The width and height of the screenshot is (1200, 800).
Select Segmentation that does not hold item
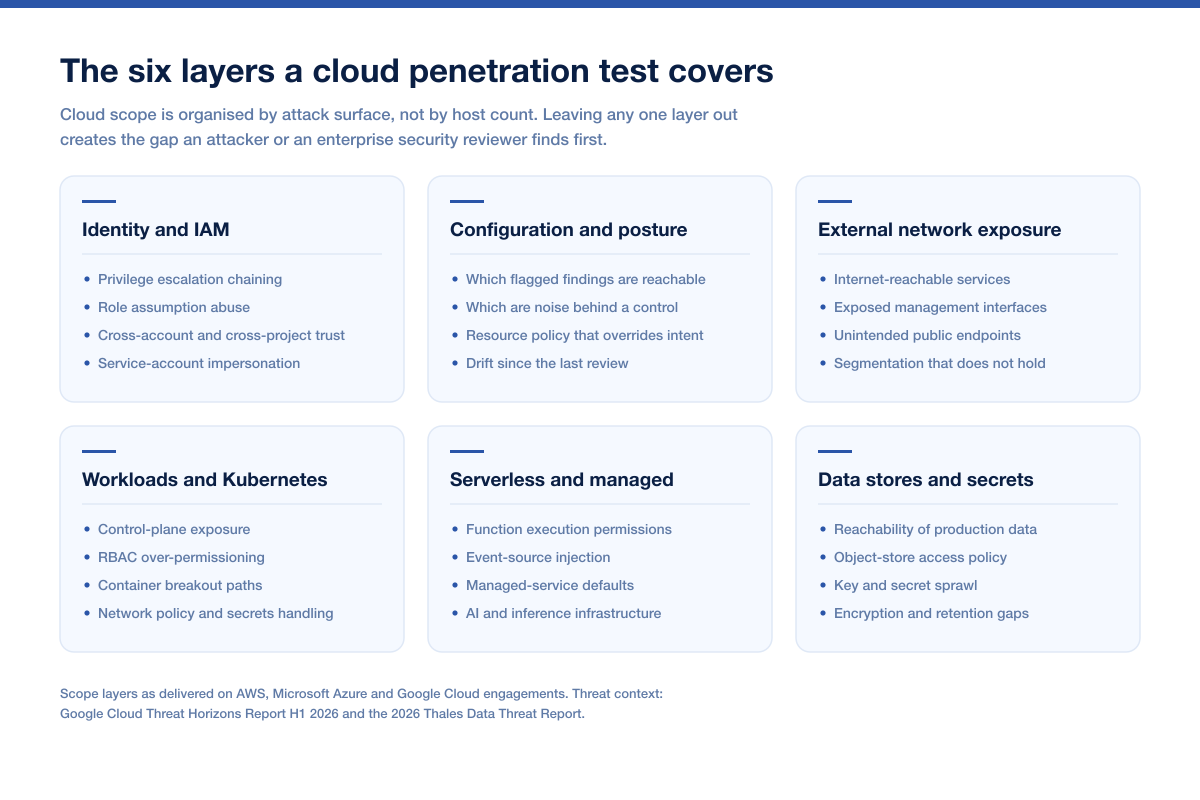coord(940,364)
